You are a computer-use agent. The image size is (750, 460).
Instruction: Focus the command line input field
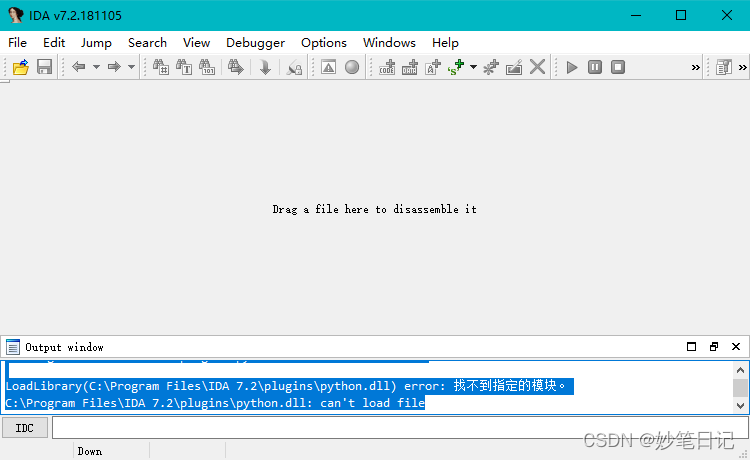pos(400,427)
